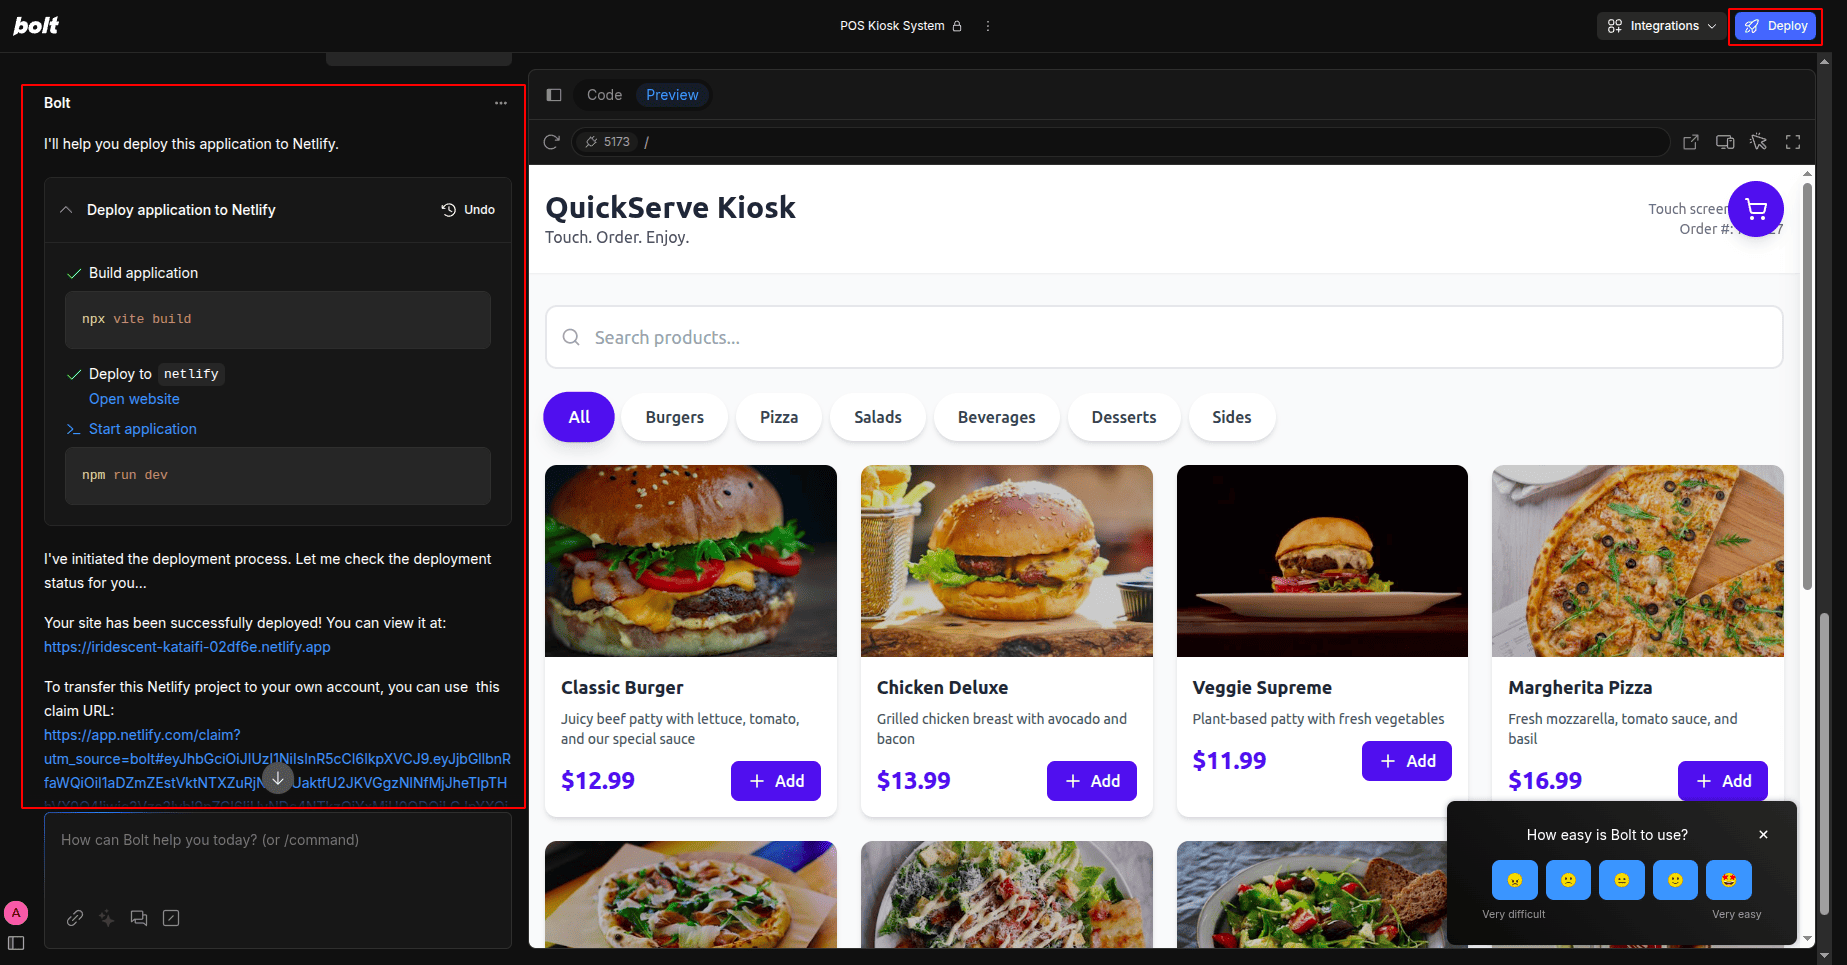Show the Beverages category
The image size is (1847, 965).
click(x=997, y=417)
